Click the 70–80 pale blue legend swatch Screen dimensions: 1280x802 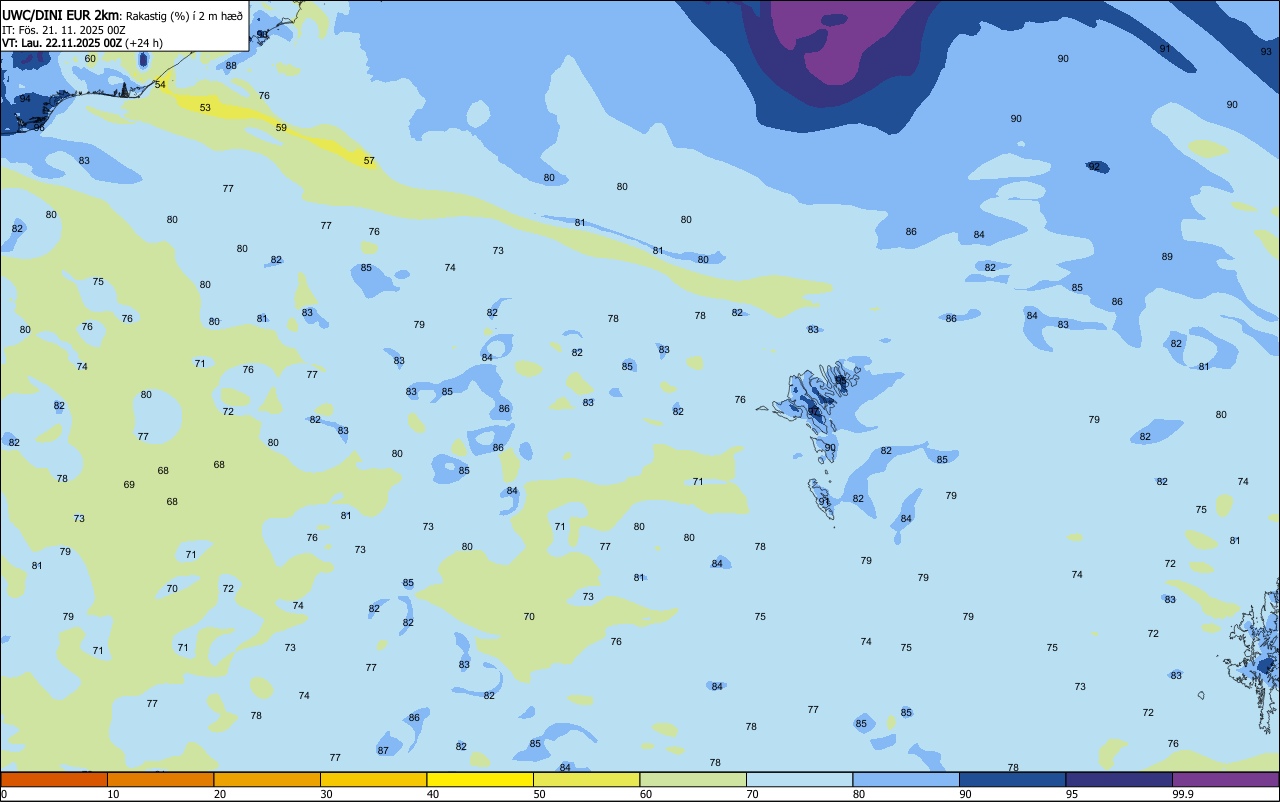pos(799,779)
